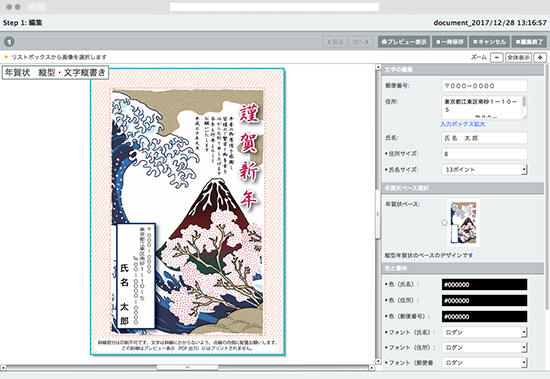Click 編集終了 finish editing button
Screen dimensions: 550x379
point(529,42)
